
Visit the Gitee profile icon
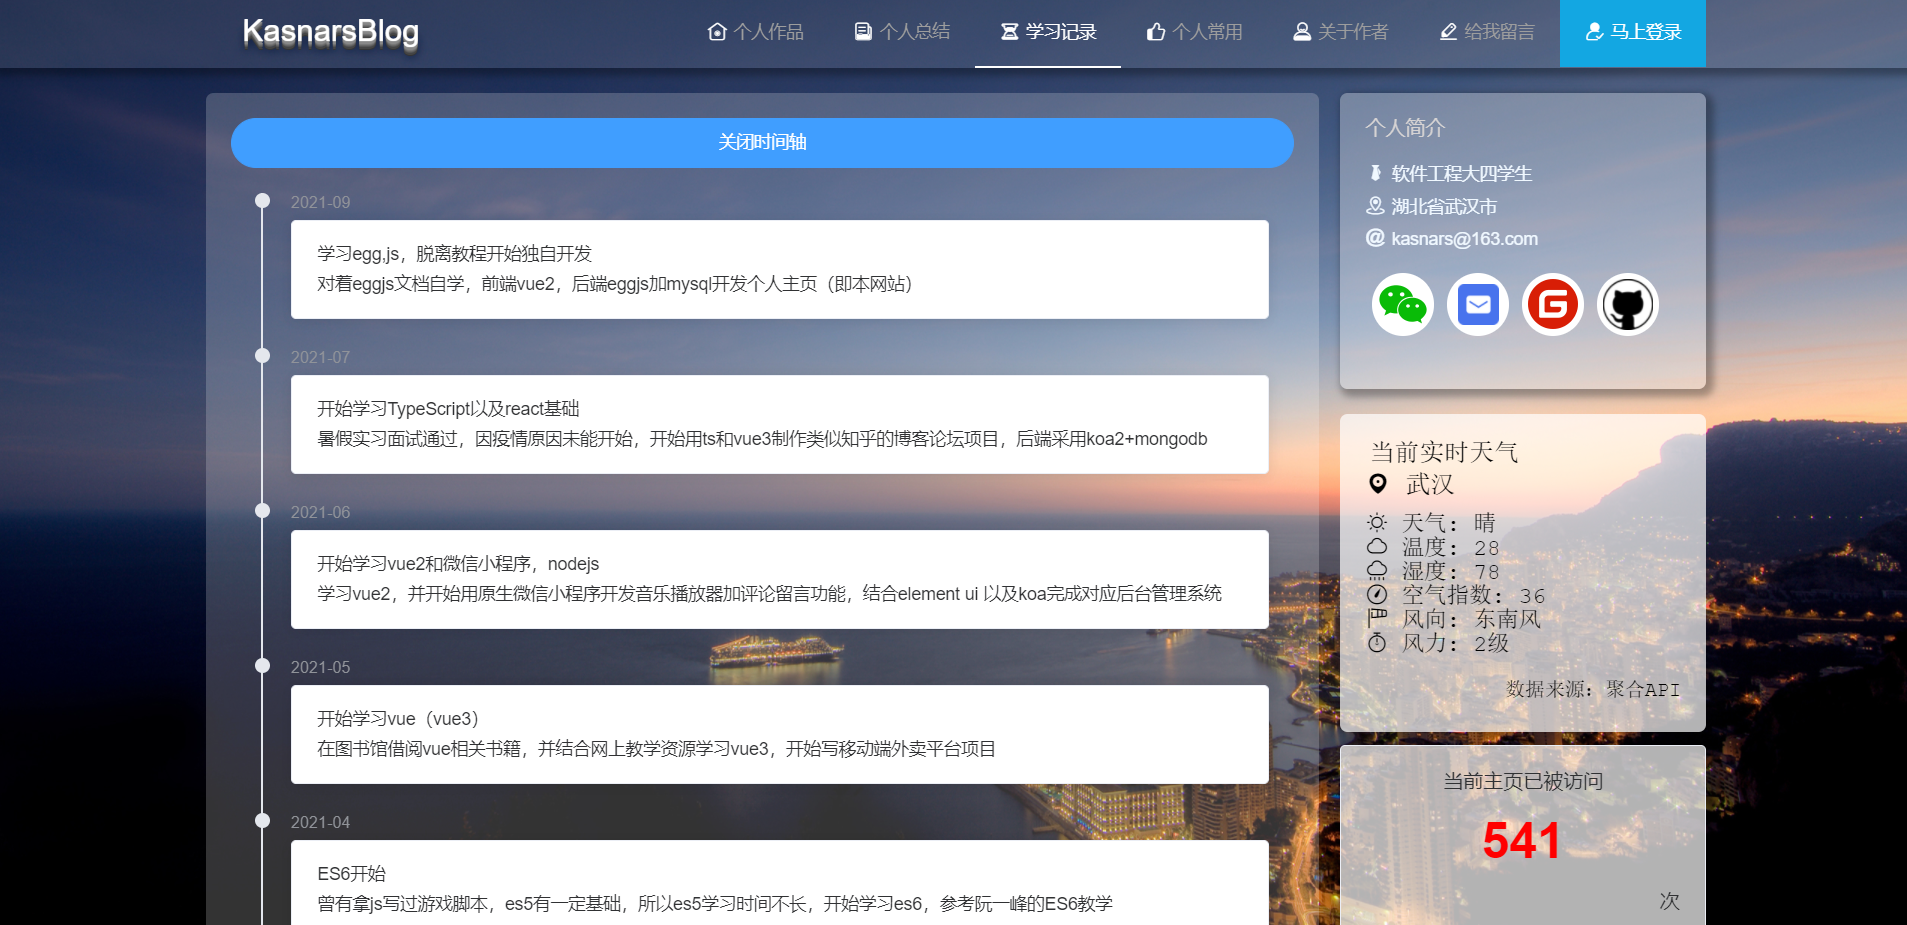coord(1551,304)
